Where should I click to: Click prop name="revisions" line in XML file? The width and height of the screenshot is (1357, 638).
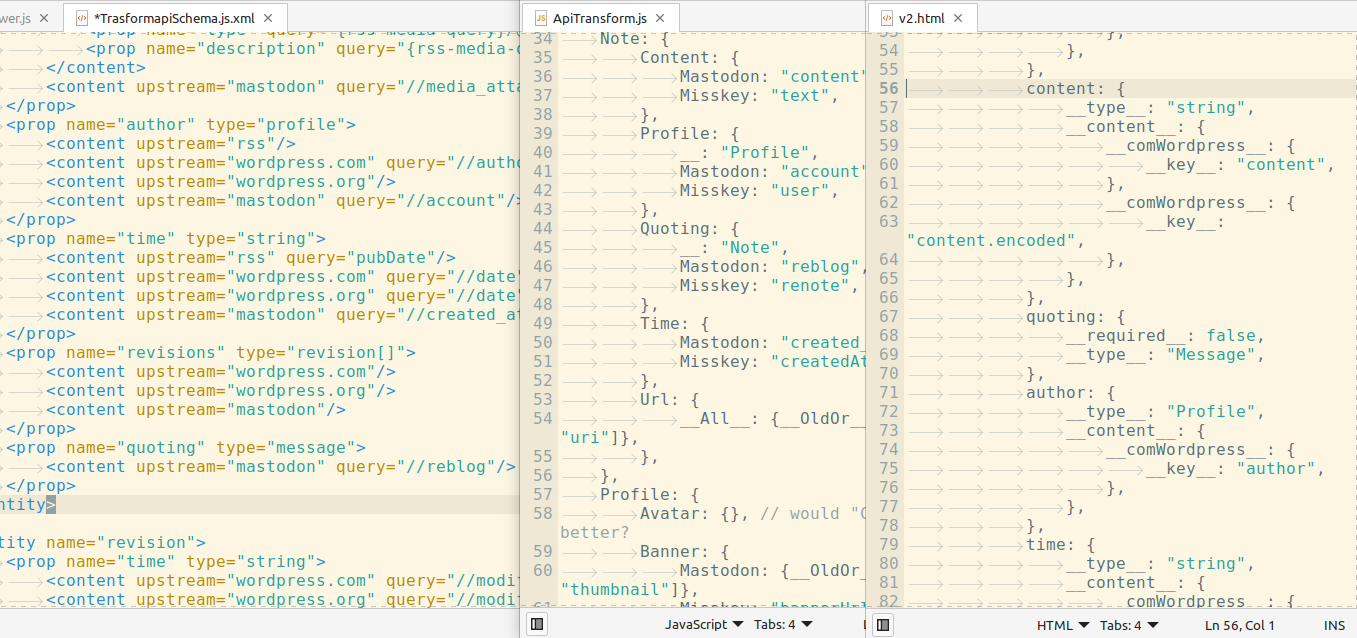pos(211,353)
